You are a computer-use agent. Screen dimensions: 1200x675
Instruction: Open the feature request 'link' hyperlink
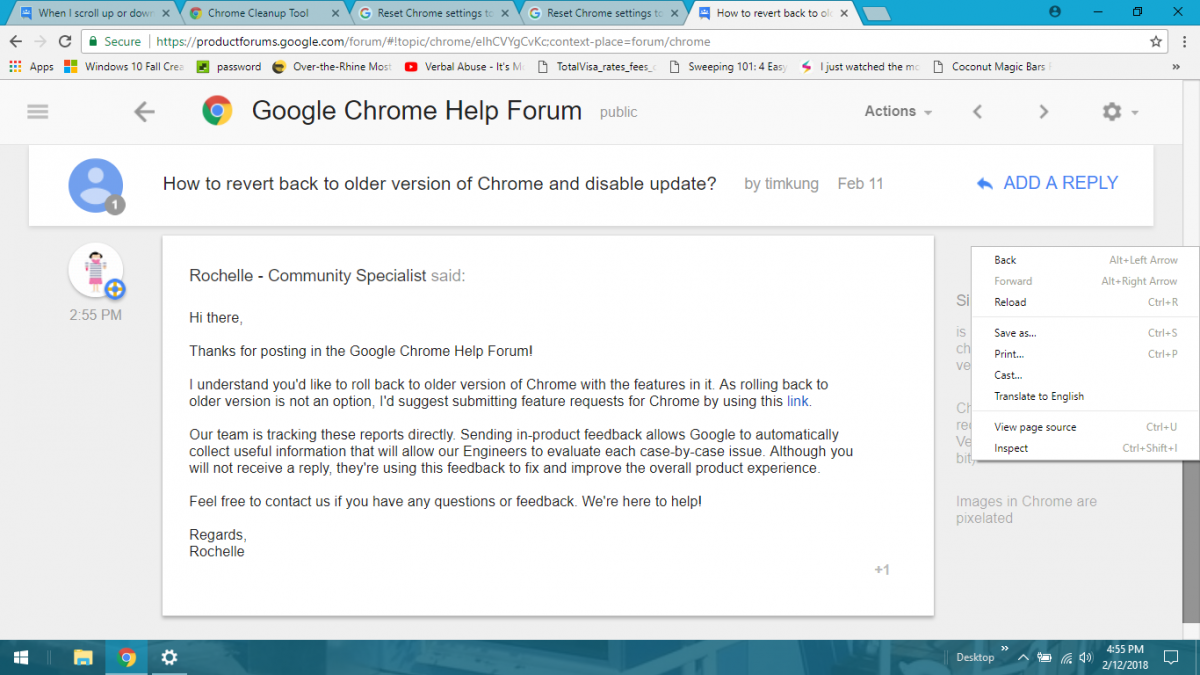pyautogui.click(x=798, y=401)
